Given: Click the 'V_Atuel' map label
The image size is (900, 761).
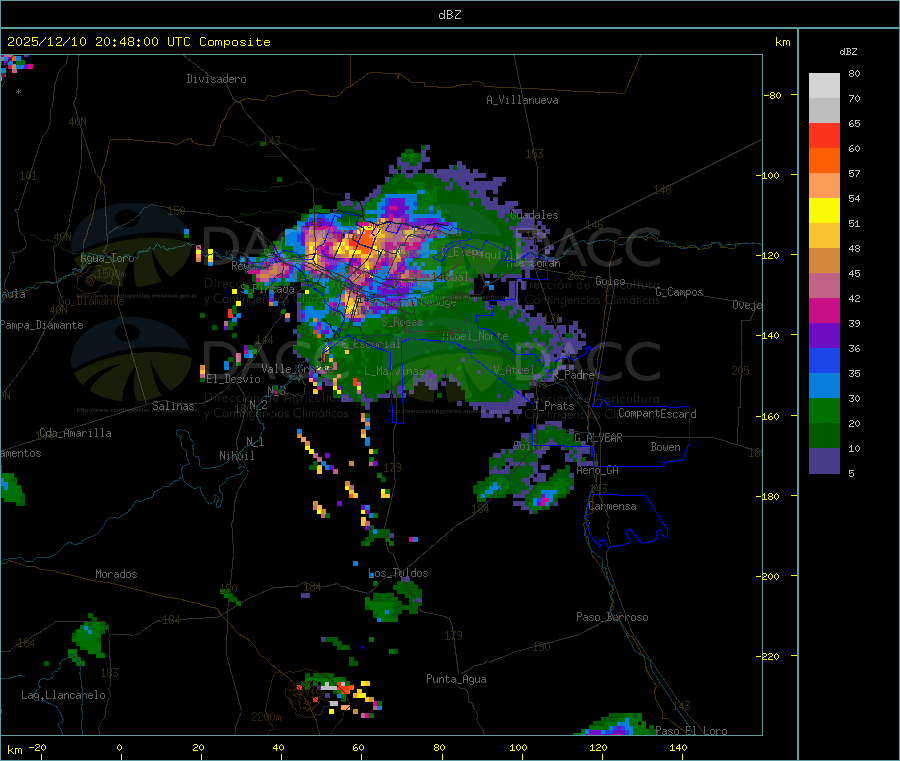Looking at the screenshot, I should pos(514,370).
